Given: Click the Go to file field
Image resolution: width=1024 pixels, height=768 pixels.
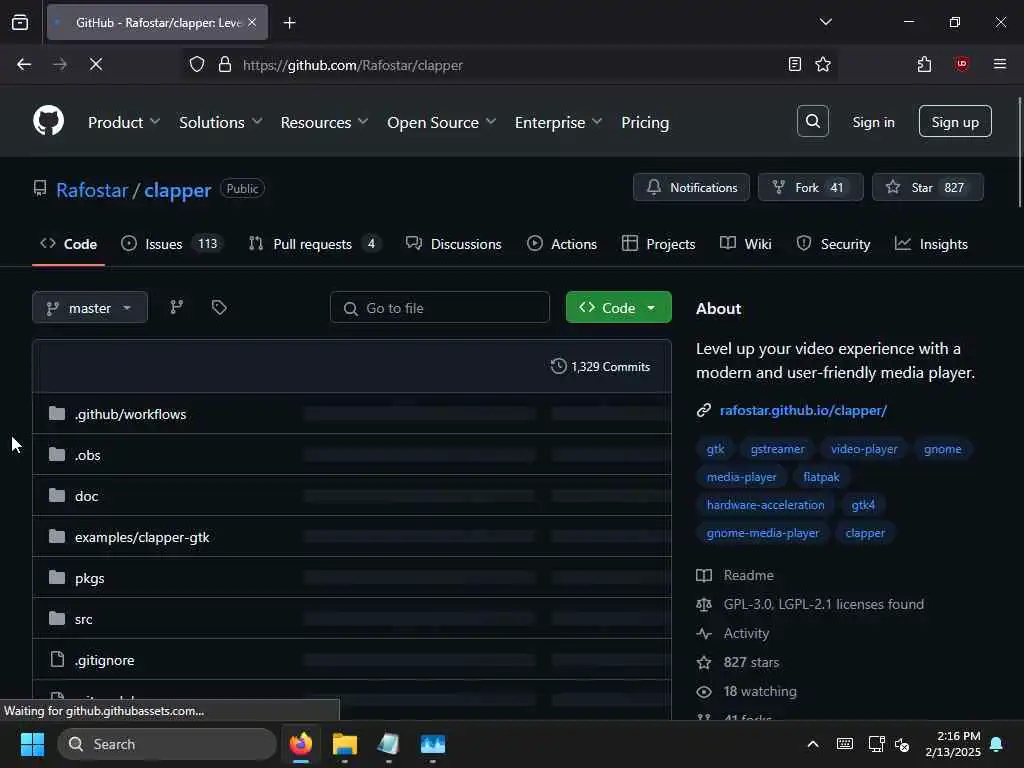Looking at the screenshot, I should coord(440,308).
